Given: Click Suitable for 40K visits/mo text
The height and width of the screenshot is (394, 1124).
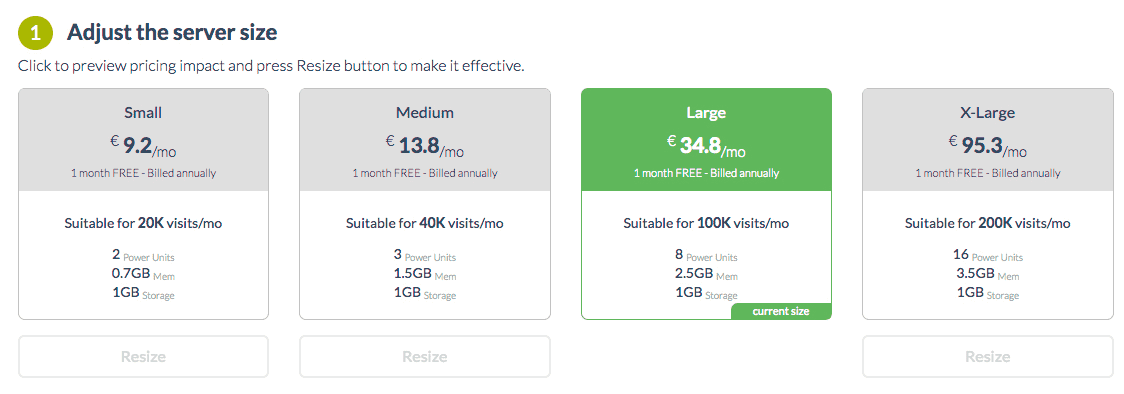Looking at the screenshot, I should click(424, 224).
